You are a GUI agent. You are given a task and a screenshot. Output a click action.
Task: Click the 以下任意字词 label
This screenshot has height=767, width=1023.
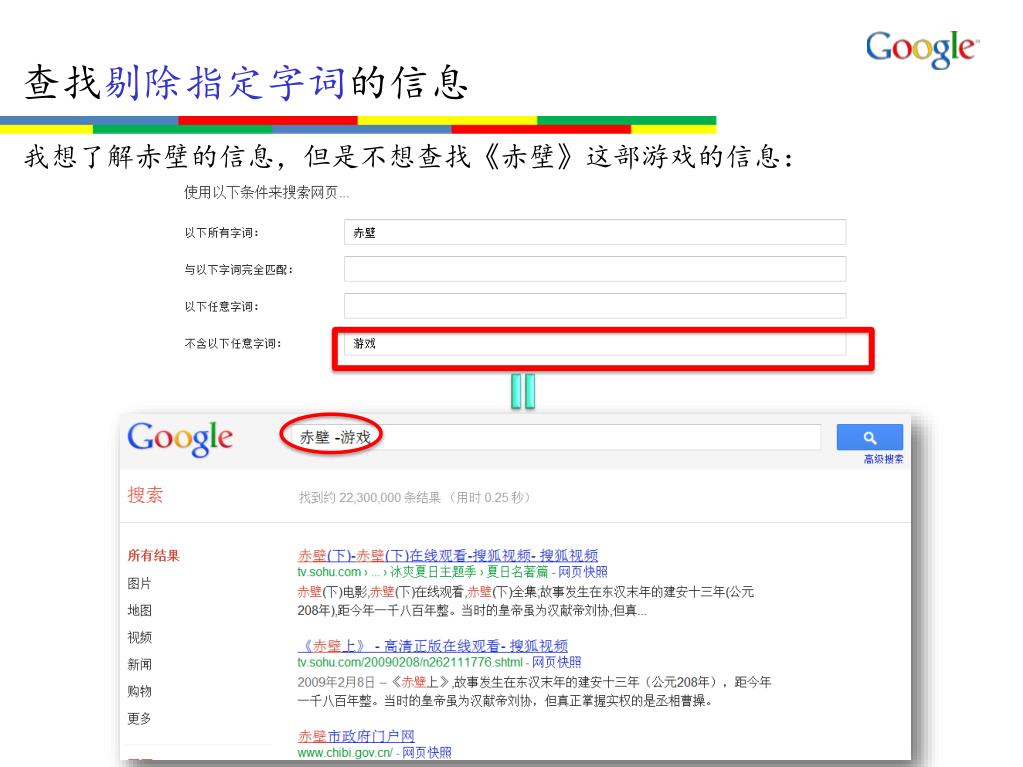(222, 307)
